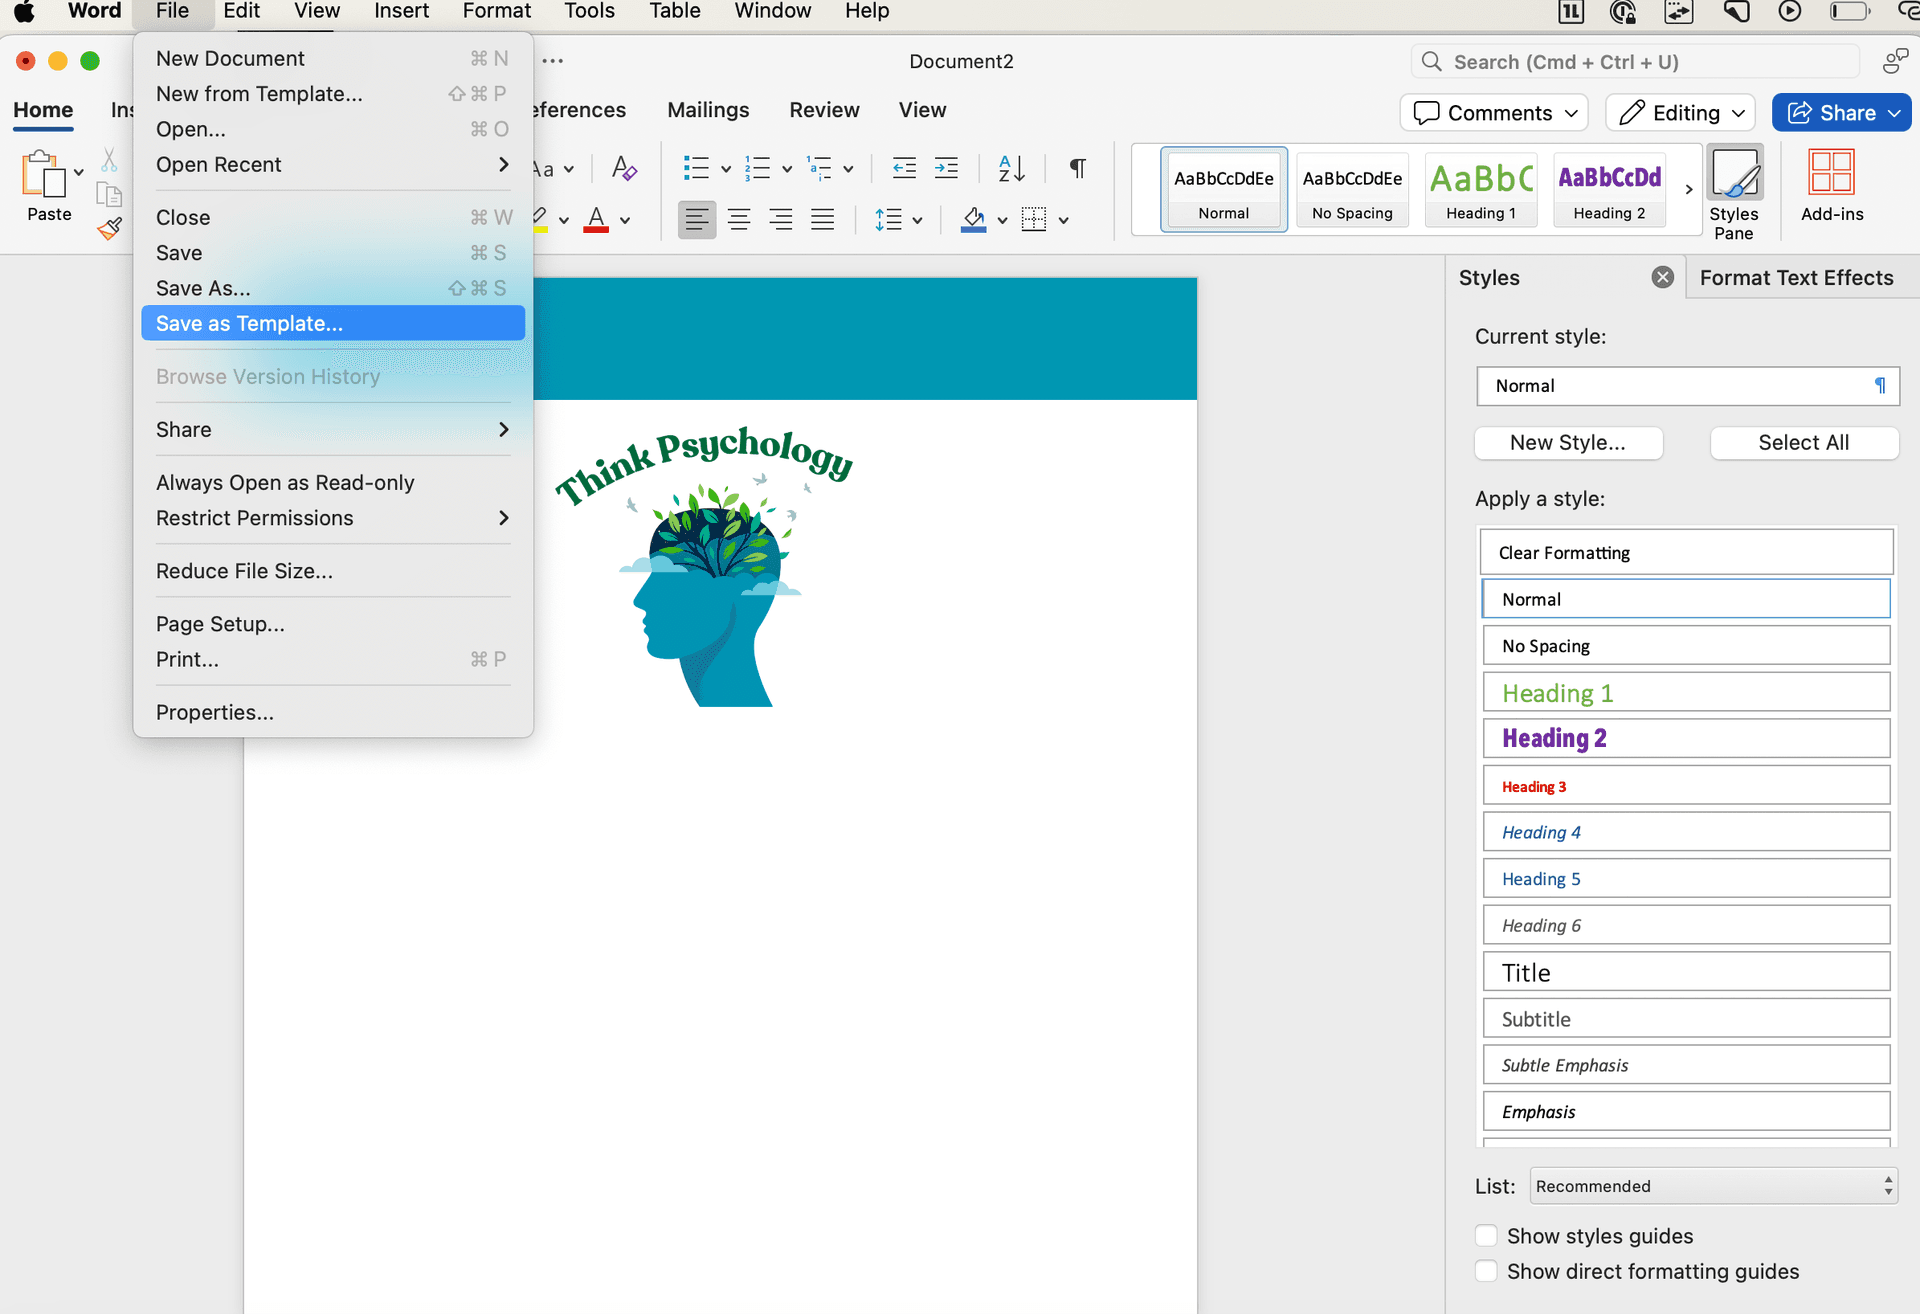Expand the styles gallery arrow

point(1689,190)
